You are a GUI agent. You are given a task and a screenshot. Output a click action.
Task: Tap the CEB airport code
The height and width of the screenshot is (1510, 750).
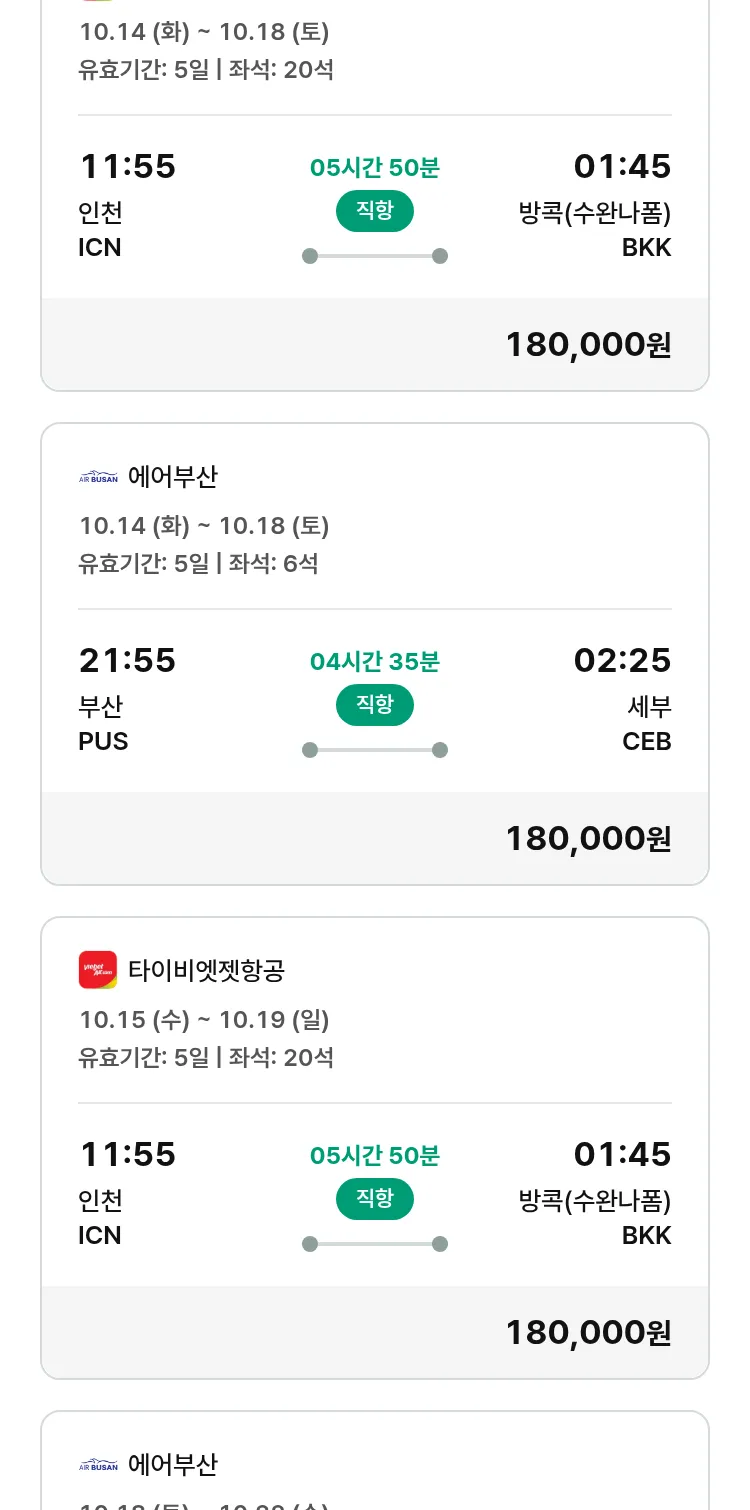click(x=647, y=742)
